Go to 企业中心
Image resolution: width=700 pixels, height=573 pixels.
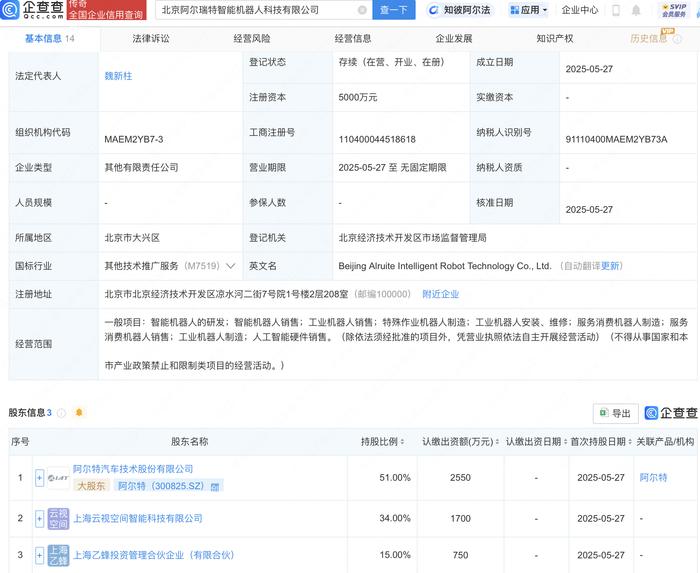pos(579,10)
